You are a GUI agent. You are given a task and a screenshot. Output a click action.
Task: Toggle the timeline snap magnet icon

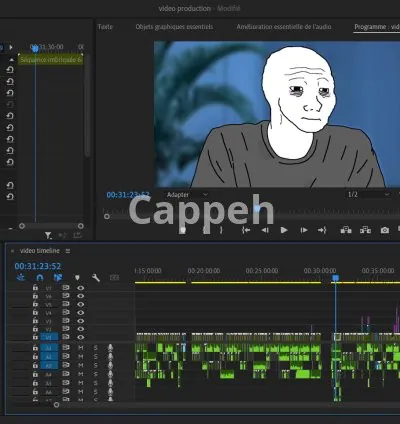(40, 277)
